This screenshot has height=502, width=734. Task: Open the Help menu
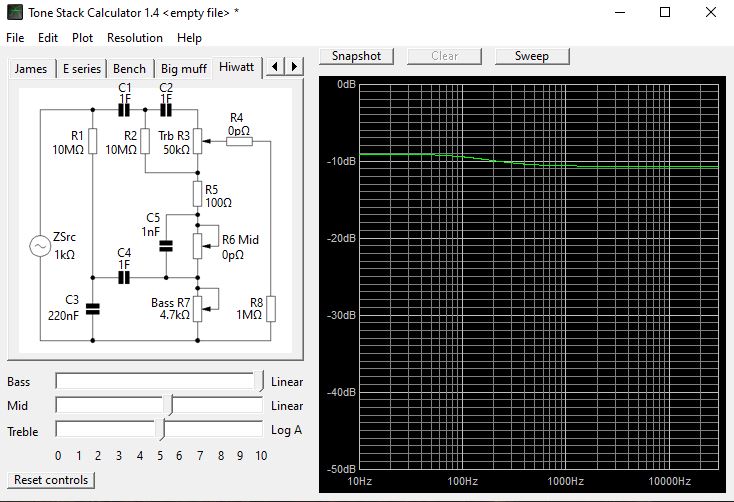click(x=189, y=38)
